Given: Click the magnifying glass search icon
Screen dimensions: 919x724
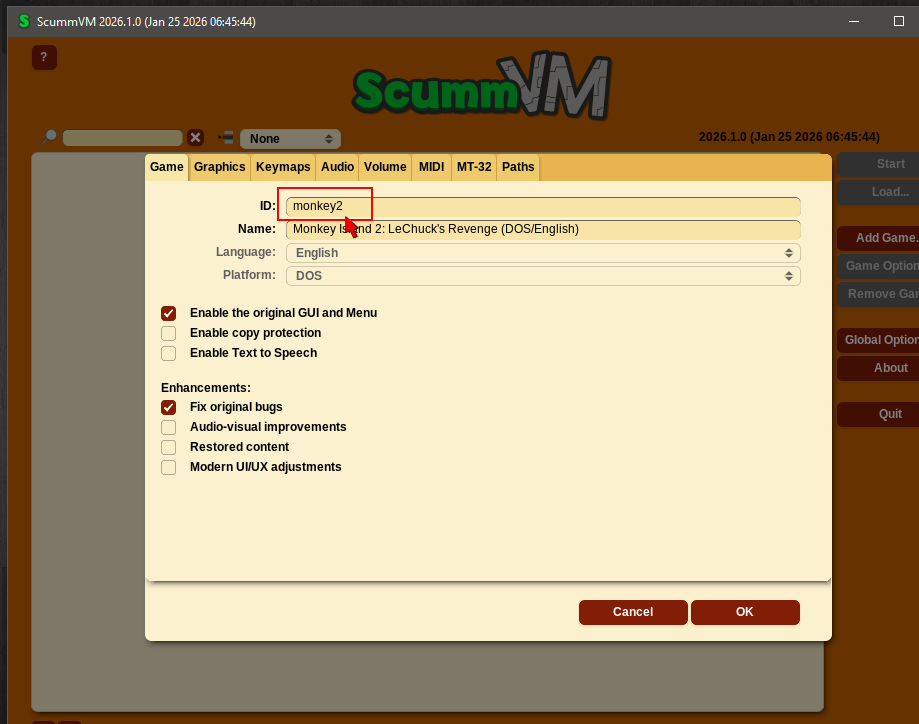Looking at the screenshot, I should click(x=49, y=137).
